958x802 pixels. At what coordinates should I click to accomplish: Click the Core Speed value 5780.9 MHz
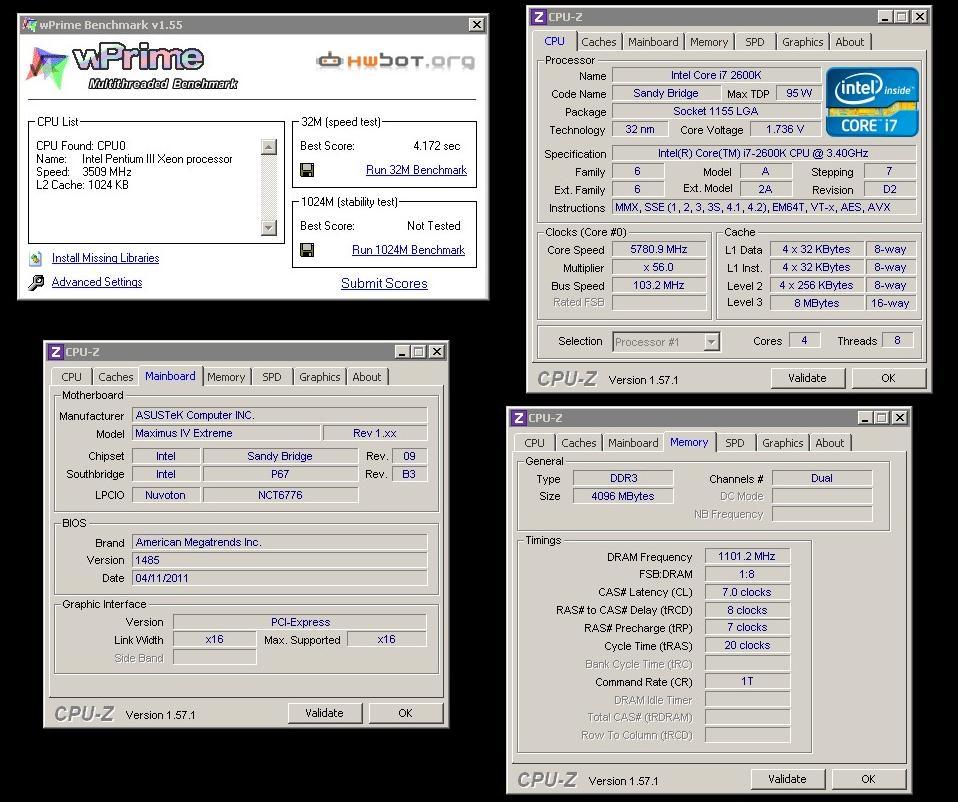[x=659, y=249]
